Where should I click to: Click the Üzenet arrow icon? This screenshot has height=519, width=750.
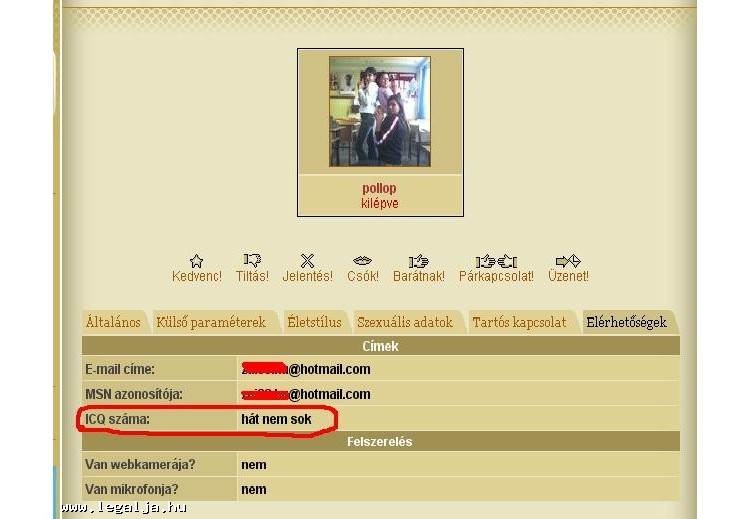pos(568,261)
